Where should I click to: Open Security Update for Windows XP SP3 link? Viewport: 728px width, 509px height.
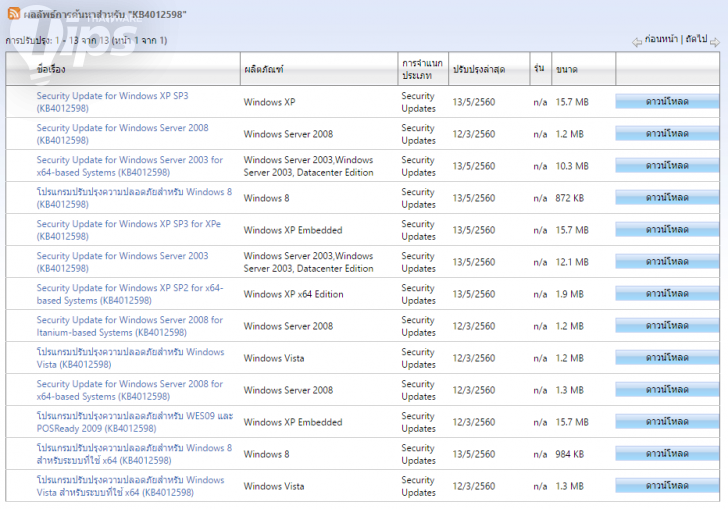click(112, 102)
